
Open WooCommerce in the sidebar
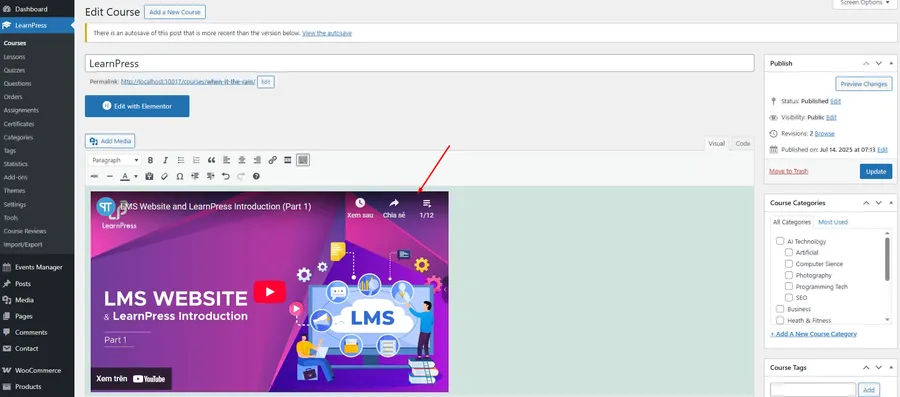coord(37,370)
